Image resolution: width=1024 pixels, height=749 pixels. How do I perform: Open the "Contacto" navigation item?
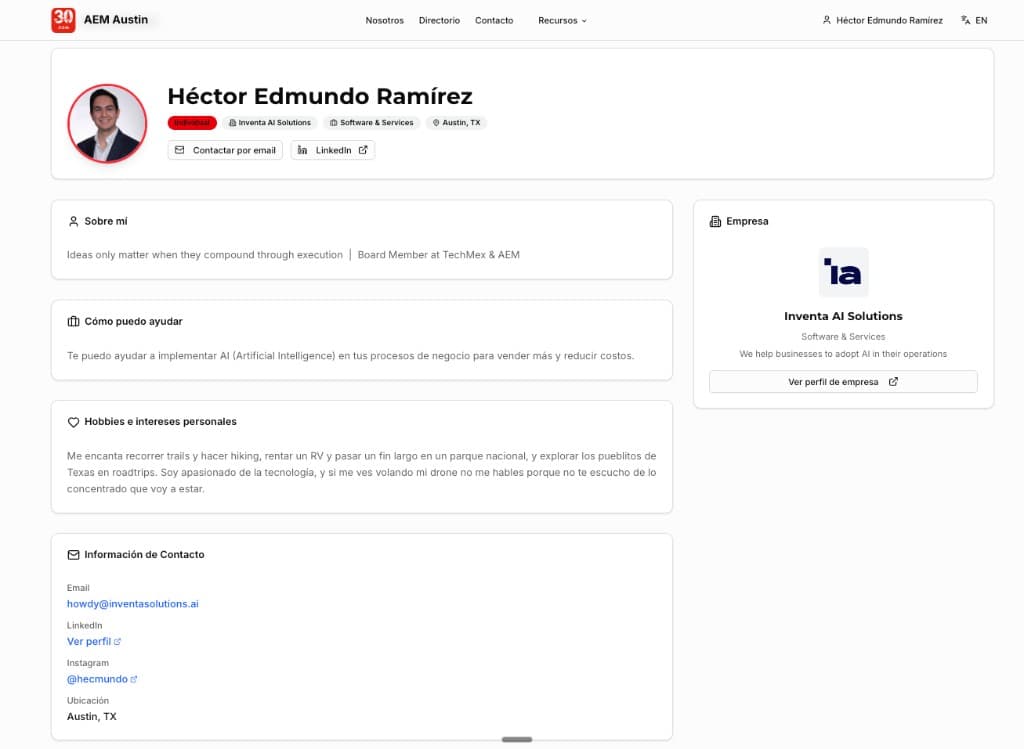click(x=494, y=19)
